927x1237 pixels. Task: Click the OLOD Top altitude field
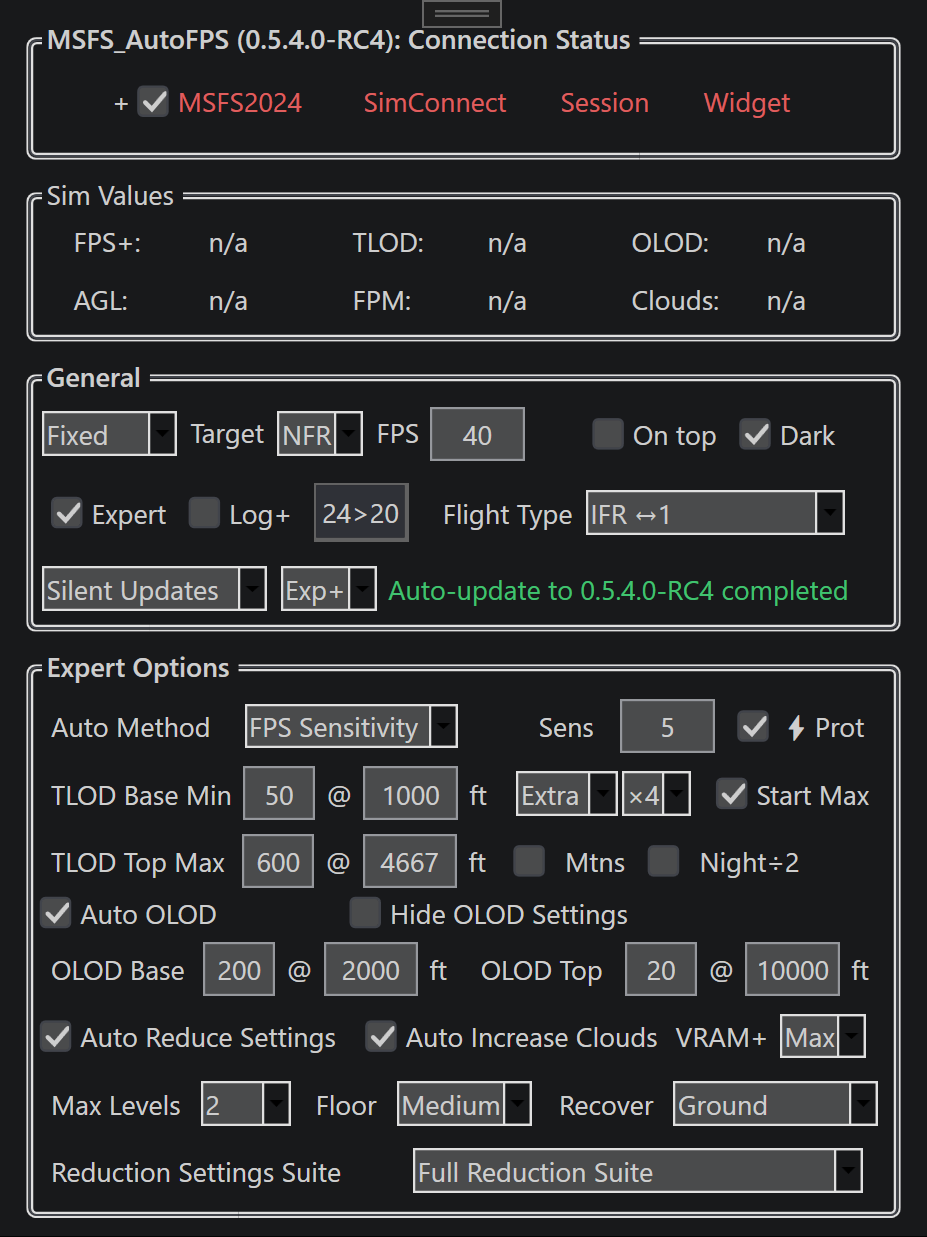click(793, 970)
